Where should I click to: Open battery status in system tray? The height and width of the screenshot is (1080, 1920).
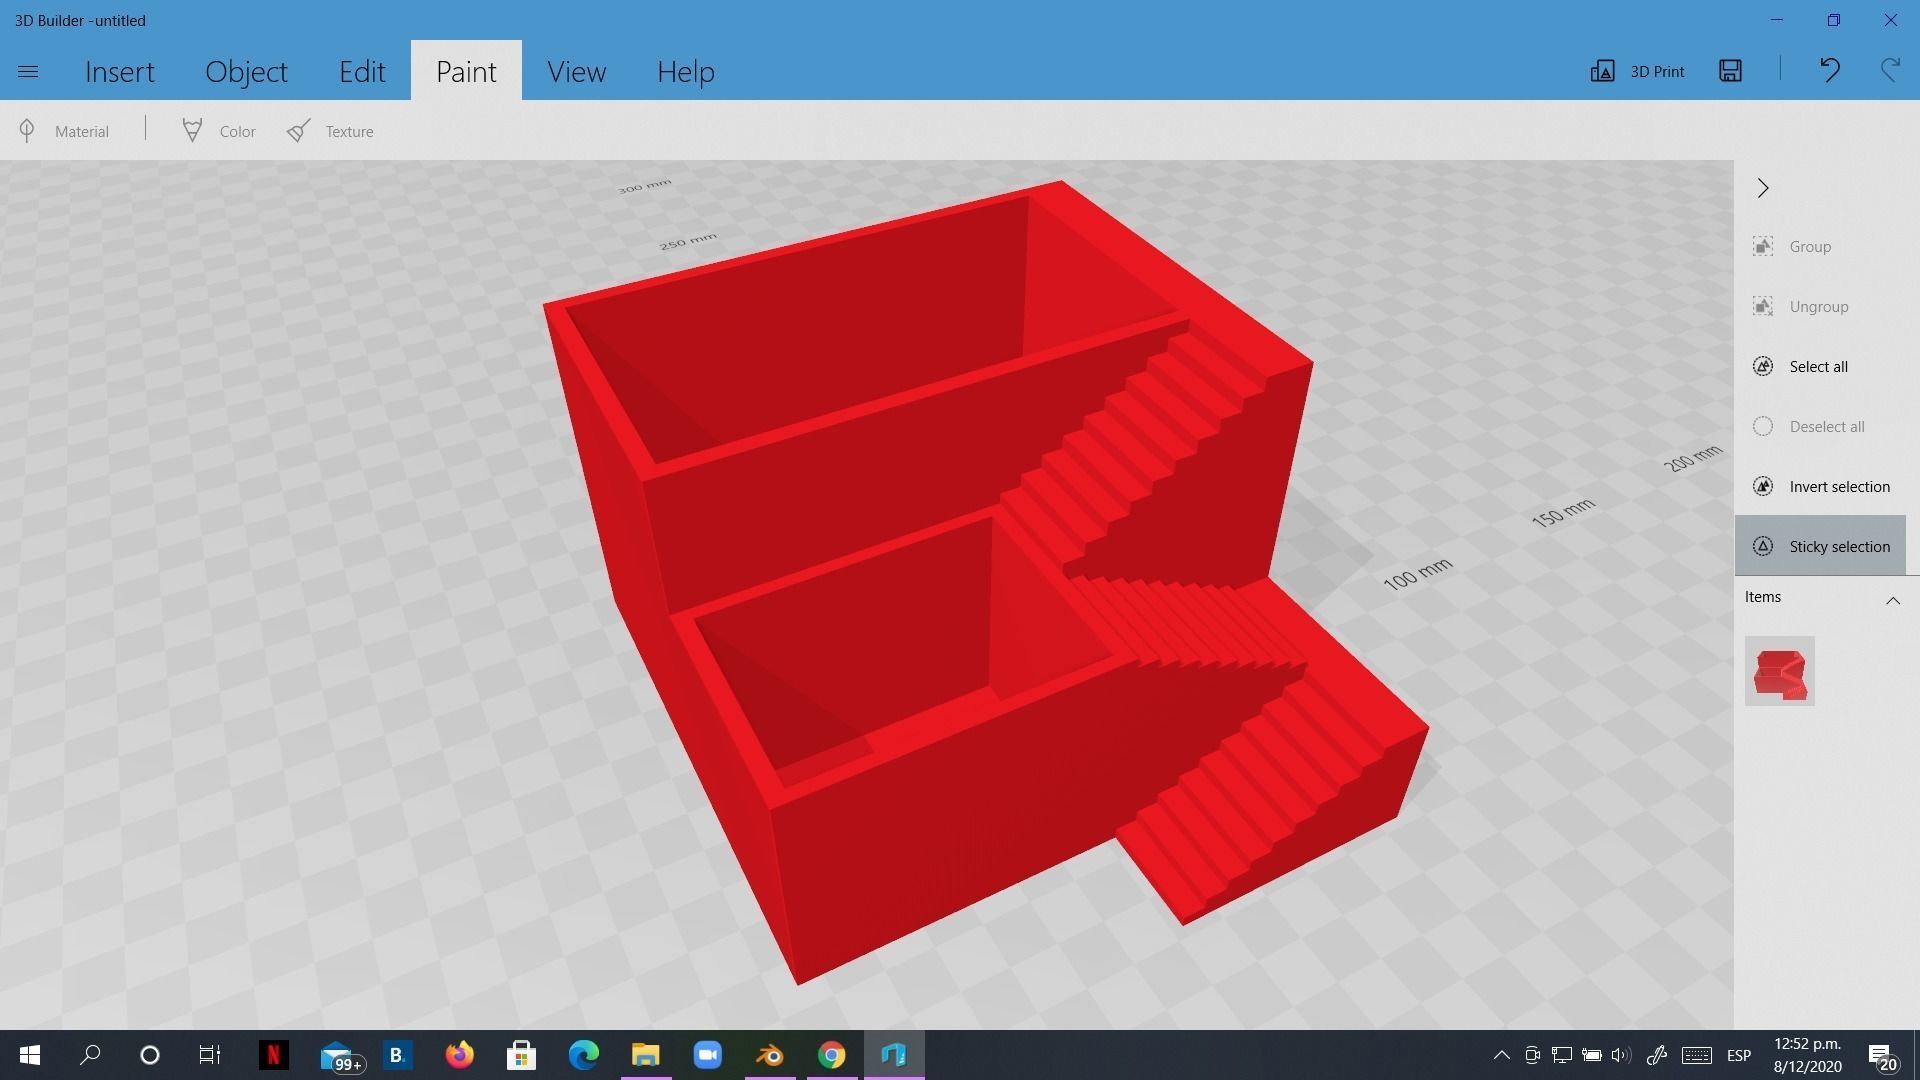1592,1055
